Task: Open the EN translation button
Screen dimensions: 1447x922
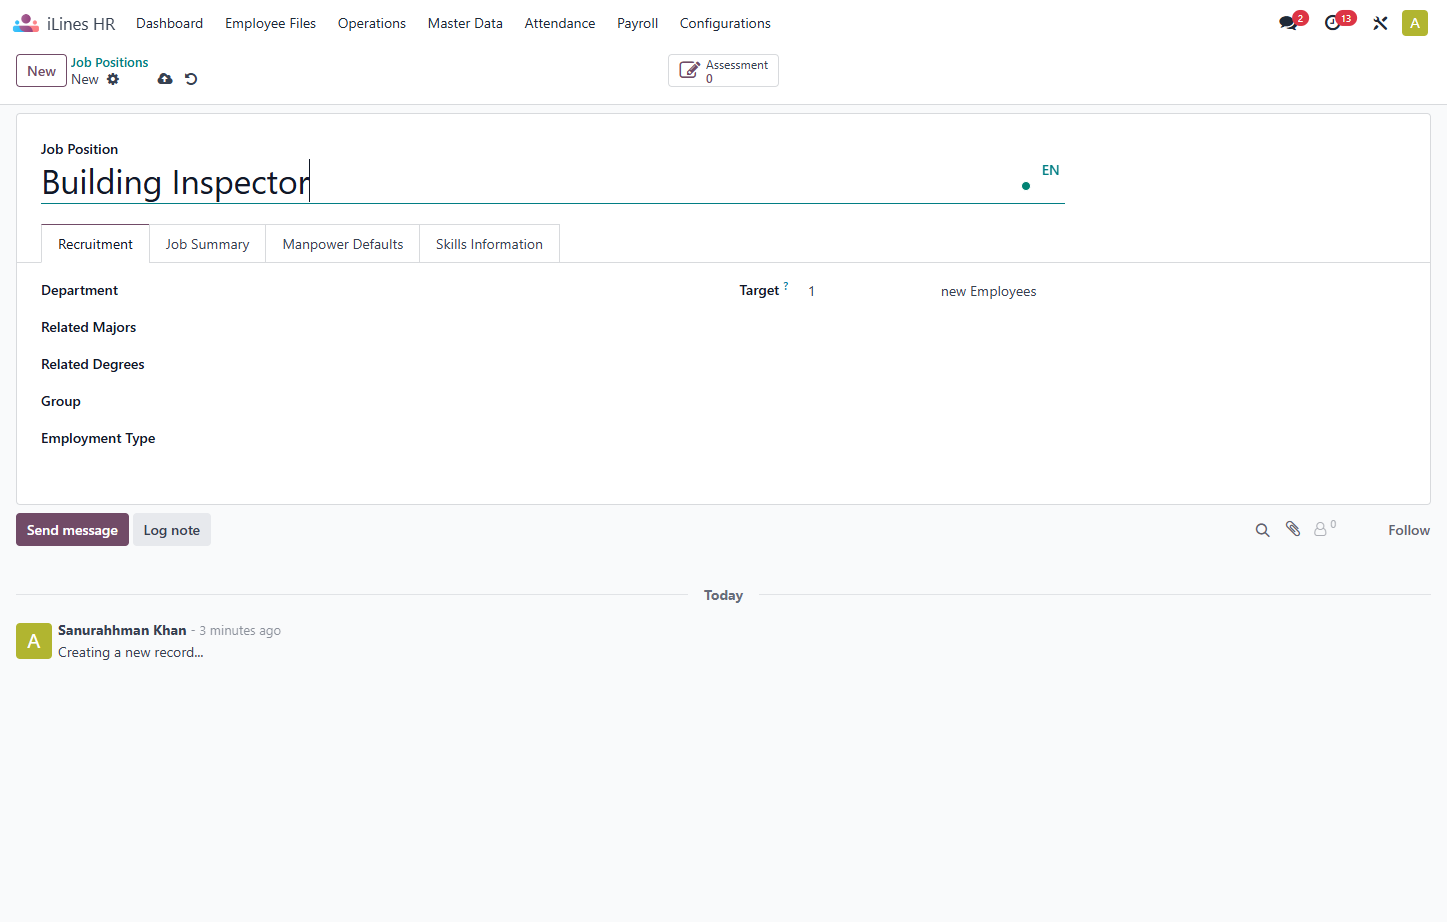Action: (1050, 170)
